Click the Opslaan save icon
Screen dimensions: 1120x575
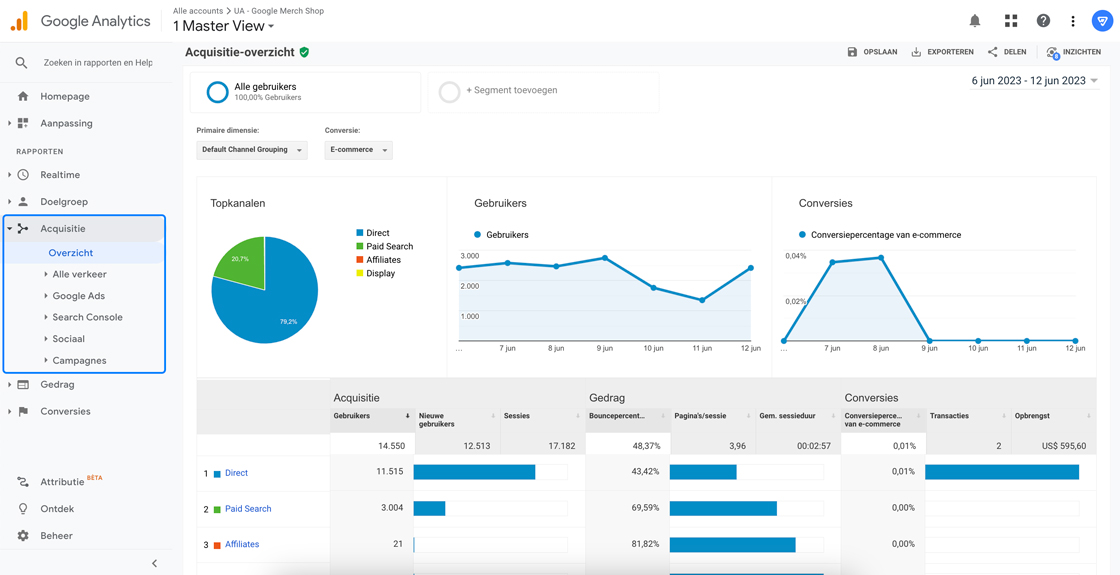(852, 52)
